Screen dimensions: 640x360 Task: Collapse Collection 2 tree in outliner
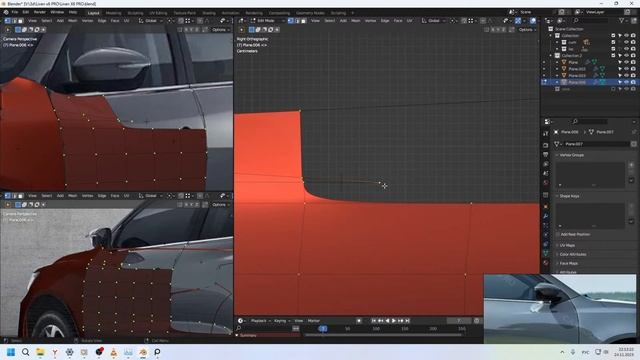[x=551, y=56]
